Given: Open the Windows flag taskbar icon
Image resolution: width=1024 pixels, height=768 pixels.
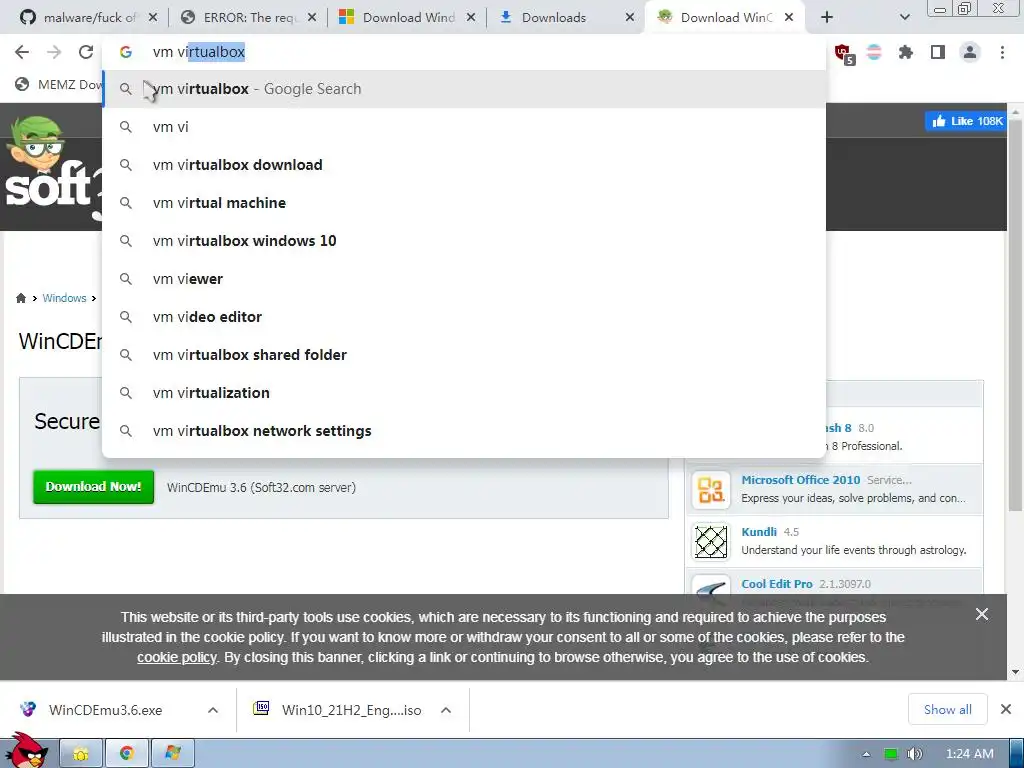Looking at the screenshot, I should pyautogui.click(x=172, y=754).
